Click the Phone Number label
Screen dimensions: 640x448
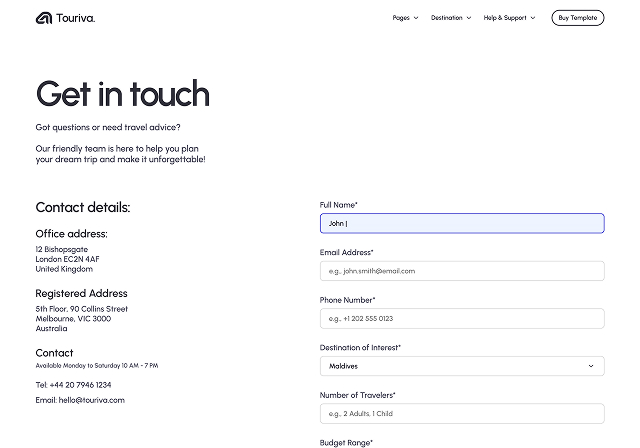pos(347,300)
